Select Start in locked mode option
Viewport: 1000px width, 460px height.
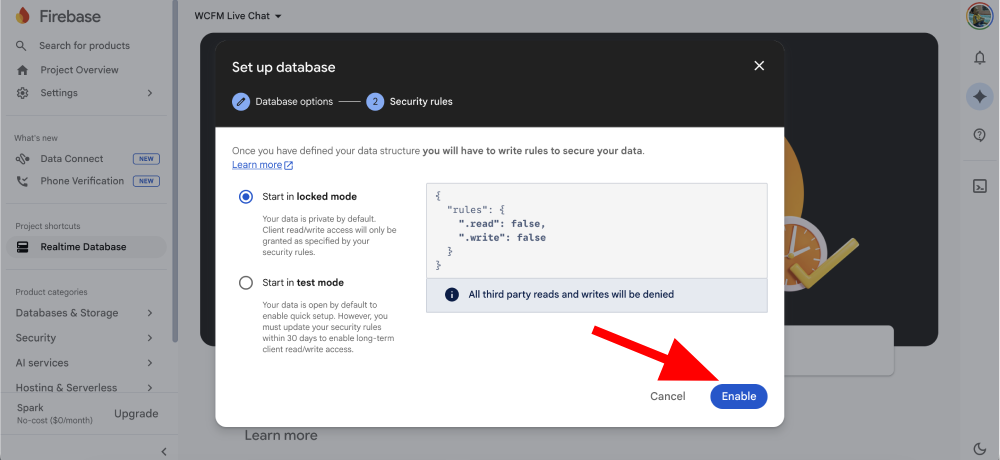tap(246, 197)
